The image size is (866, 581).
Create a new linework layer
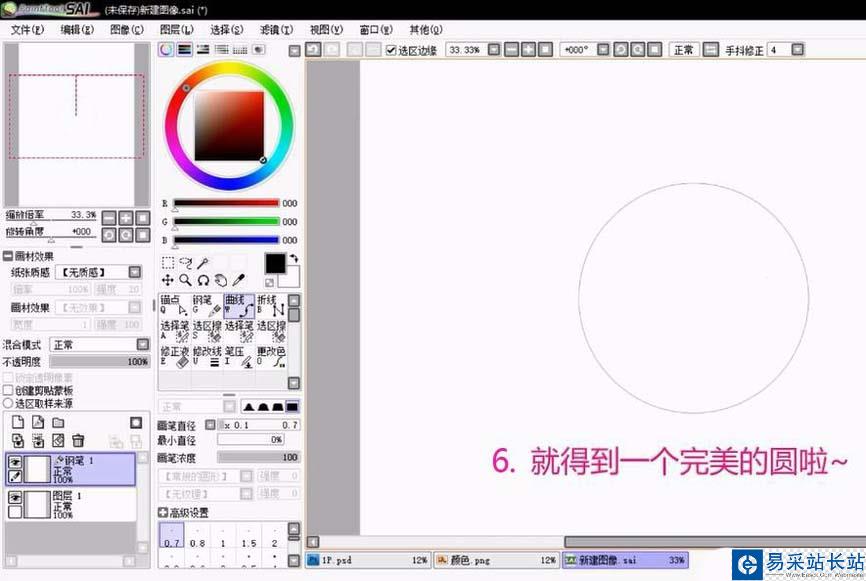point(38,422)
